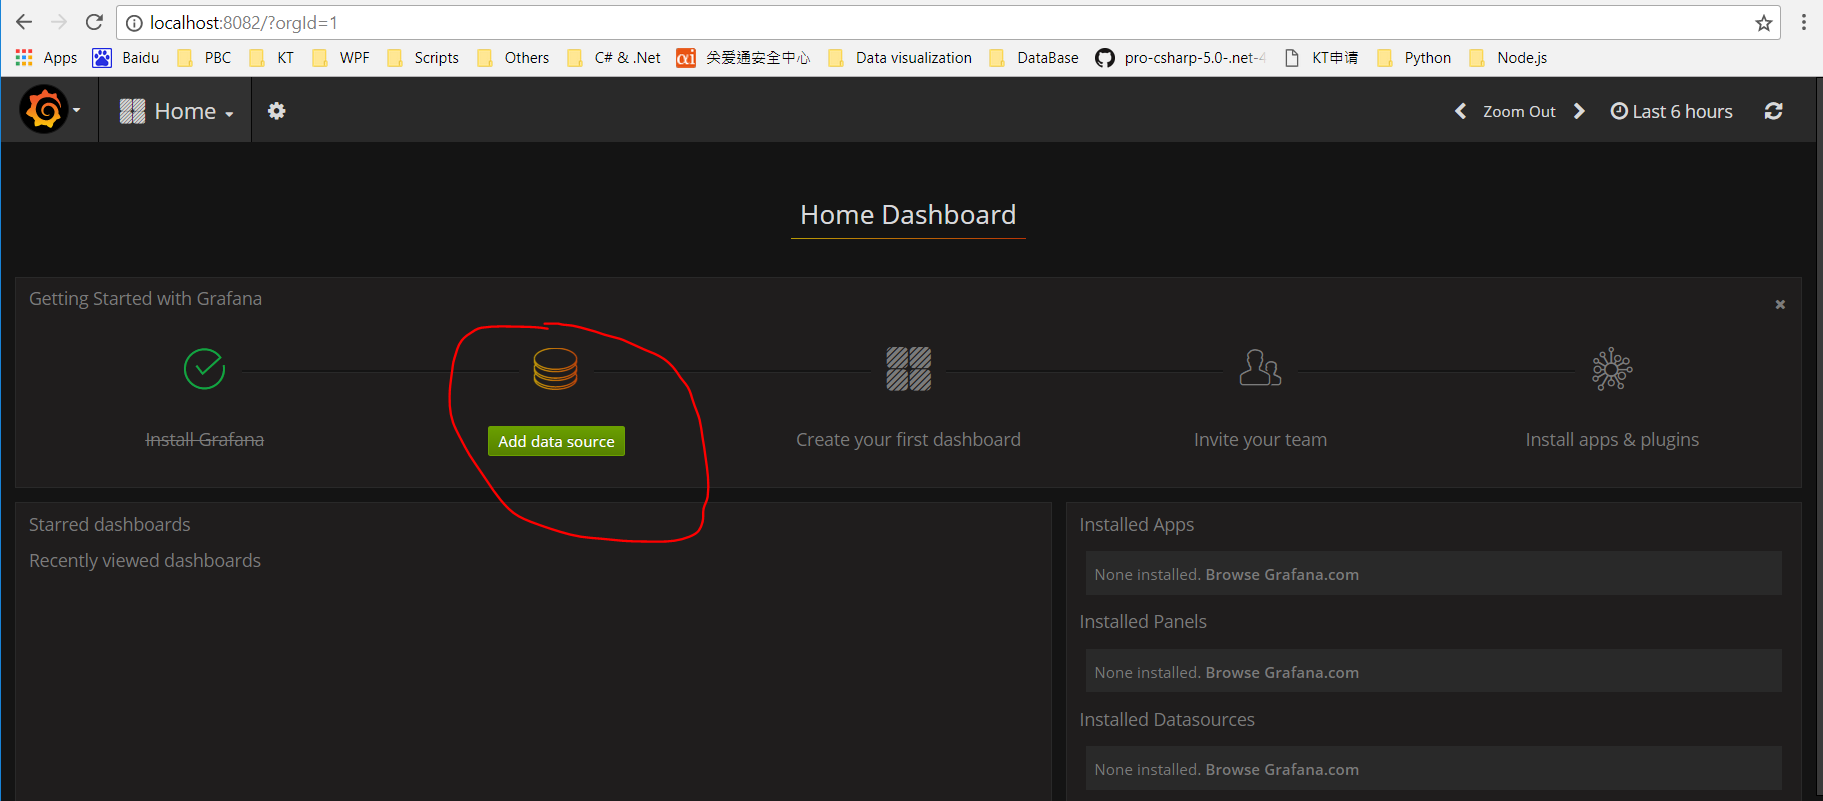The image size is (1823, 801).
Task: Open Create your first dashboard
Action: tap(908, 439)
